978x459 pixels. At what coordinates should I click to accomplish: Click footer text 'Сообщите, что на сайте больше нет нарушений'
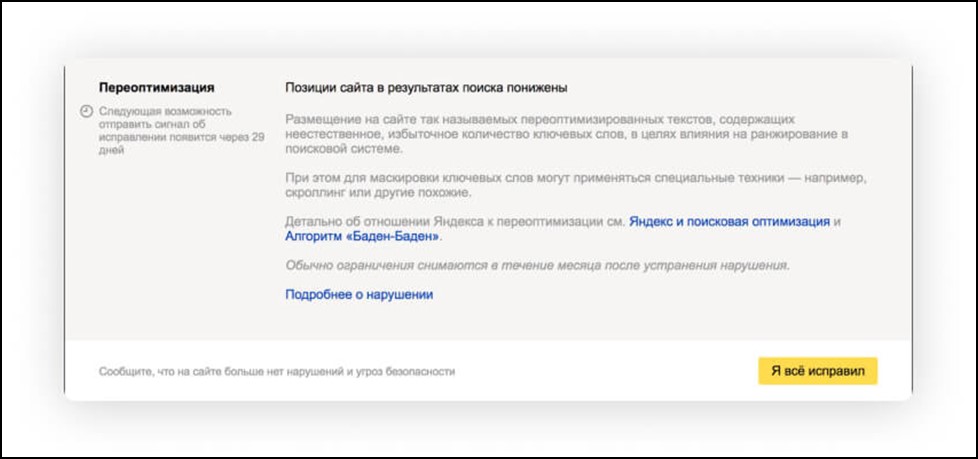pos(277,372)
